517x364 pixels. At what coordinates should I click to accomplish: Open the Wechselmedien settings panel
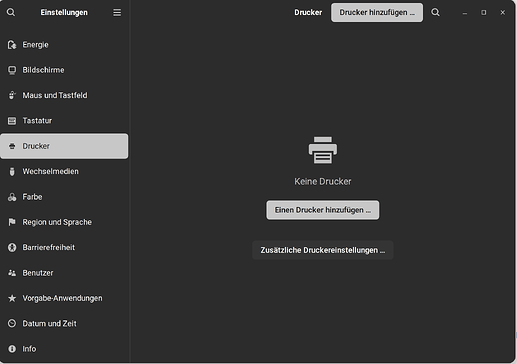[x=64, y=171]
